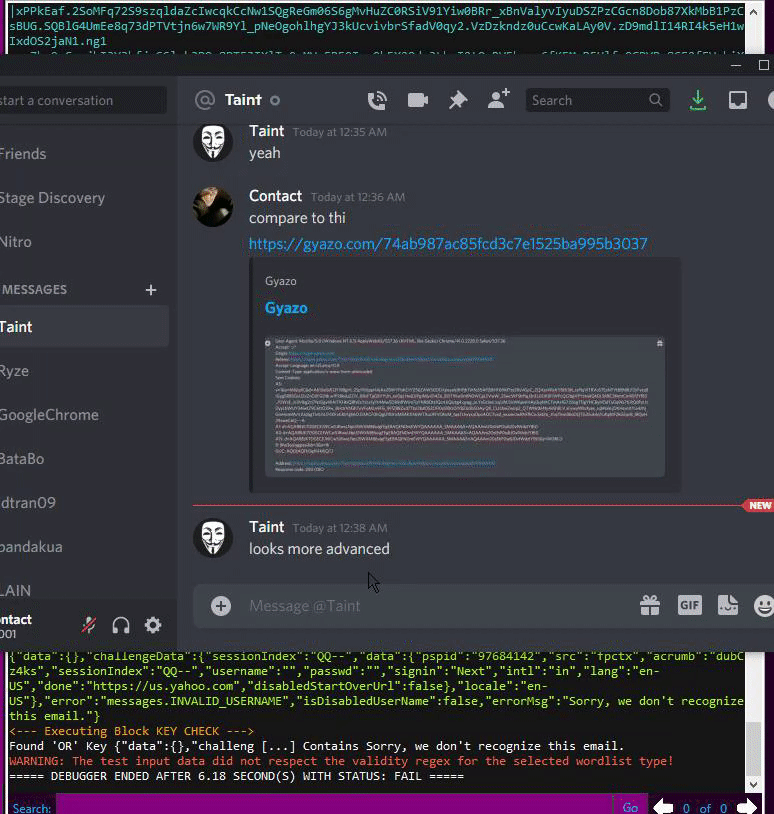This screenshot has width=774, height=814.
Task: Unmute the microphone in user panel
Action: click(x=89, y=625)
